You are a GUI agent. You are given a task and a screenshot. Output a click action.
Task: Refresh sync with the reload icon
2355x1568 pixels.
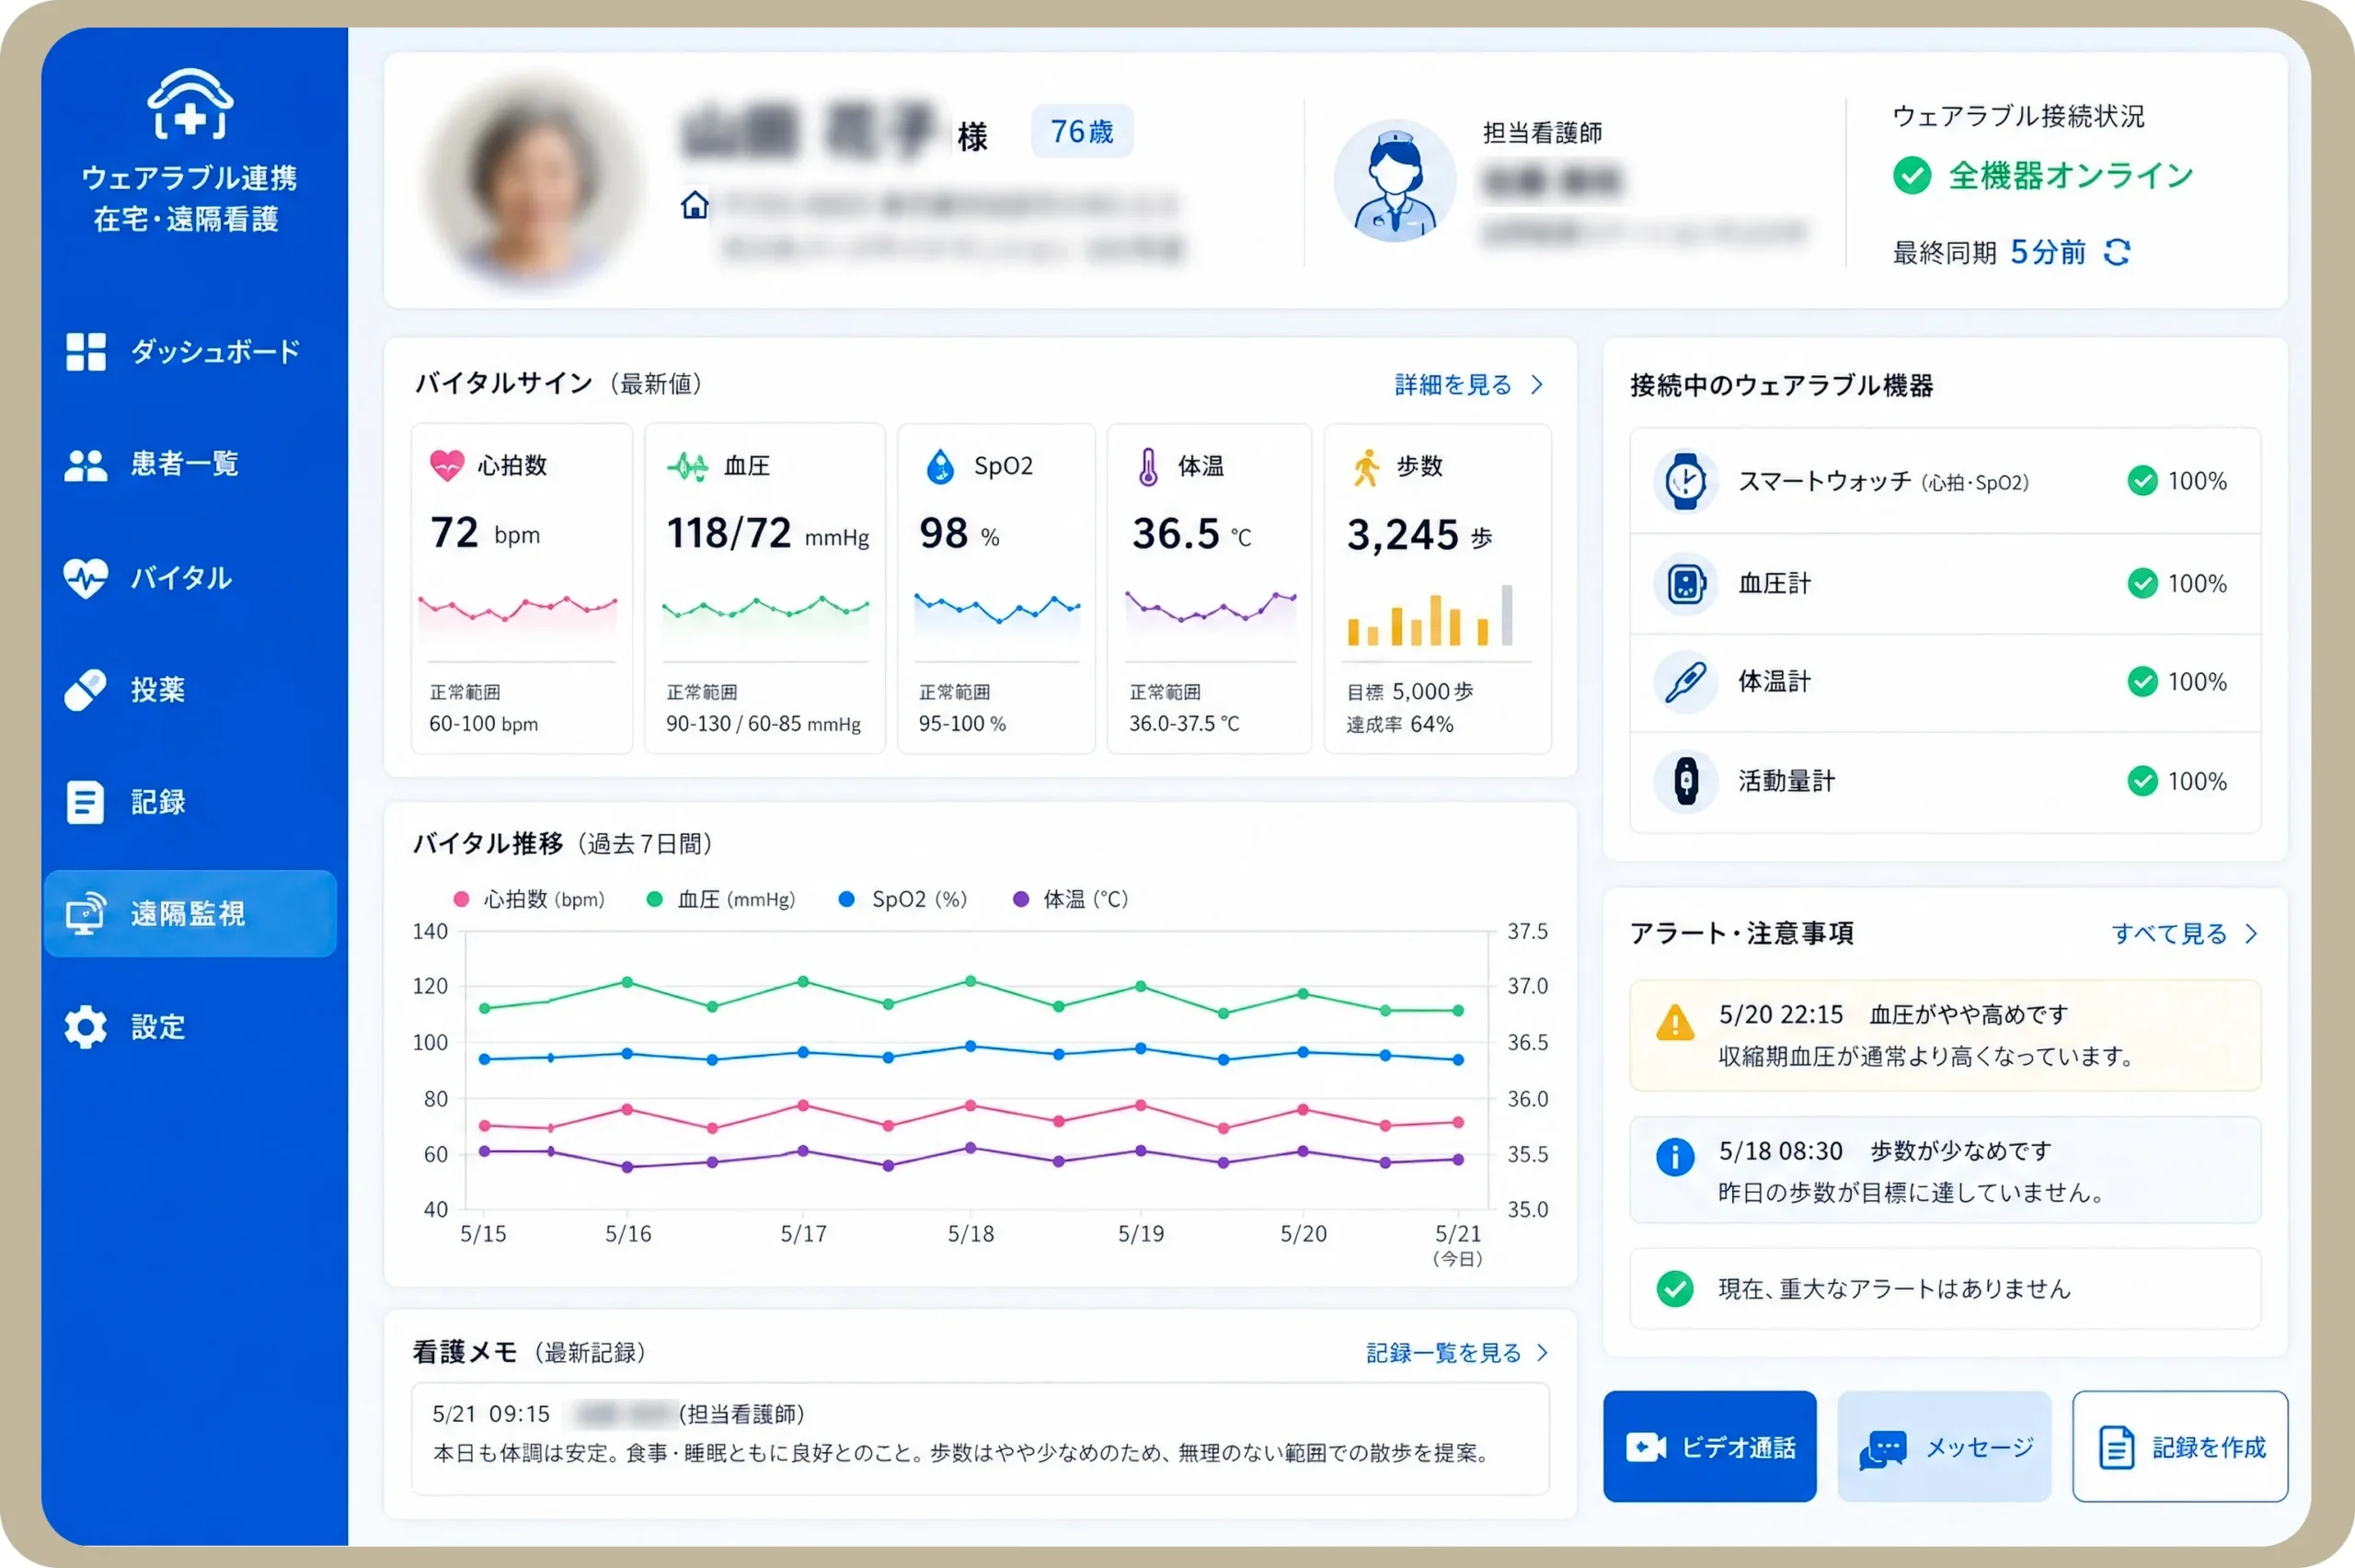(x=2116, y=252)
